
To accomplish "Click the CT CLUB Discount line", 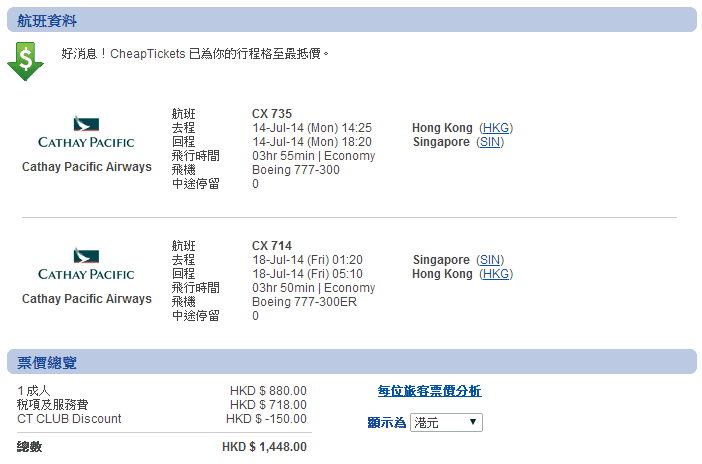I will coord(70,419).
